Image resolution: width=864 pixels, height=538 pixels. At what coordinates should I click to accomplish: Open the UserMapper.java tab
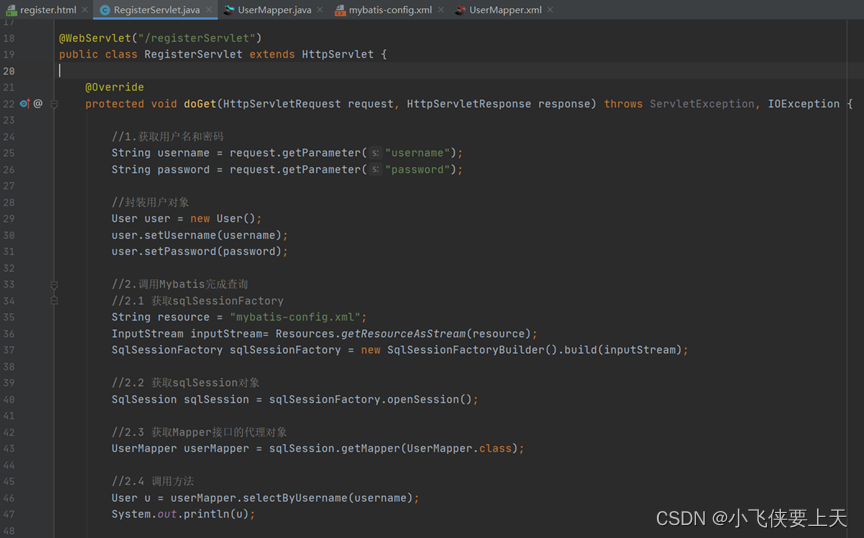(x=274, y=9)
